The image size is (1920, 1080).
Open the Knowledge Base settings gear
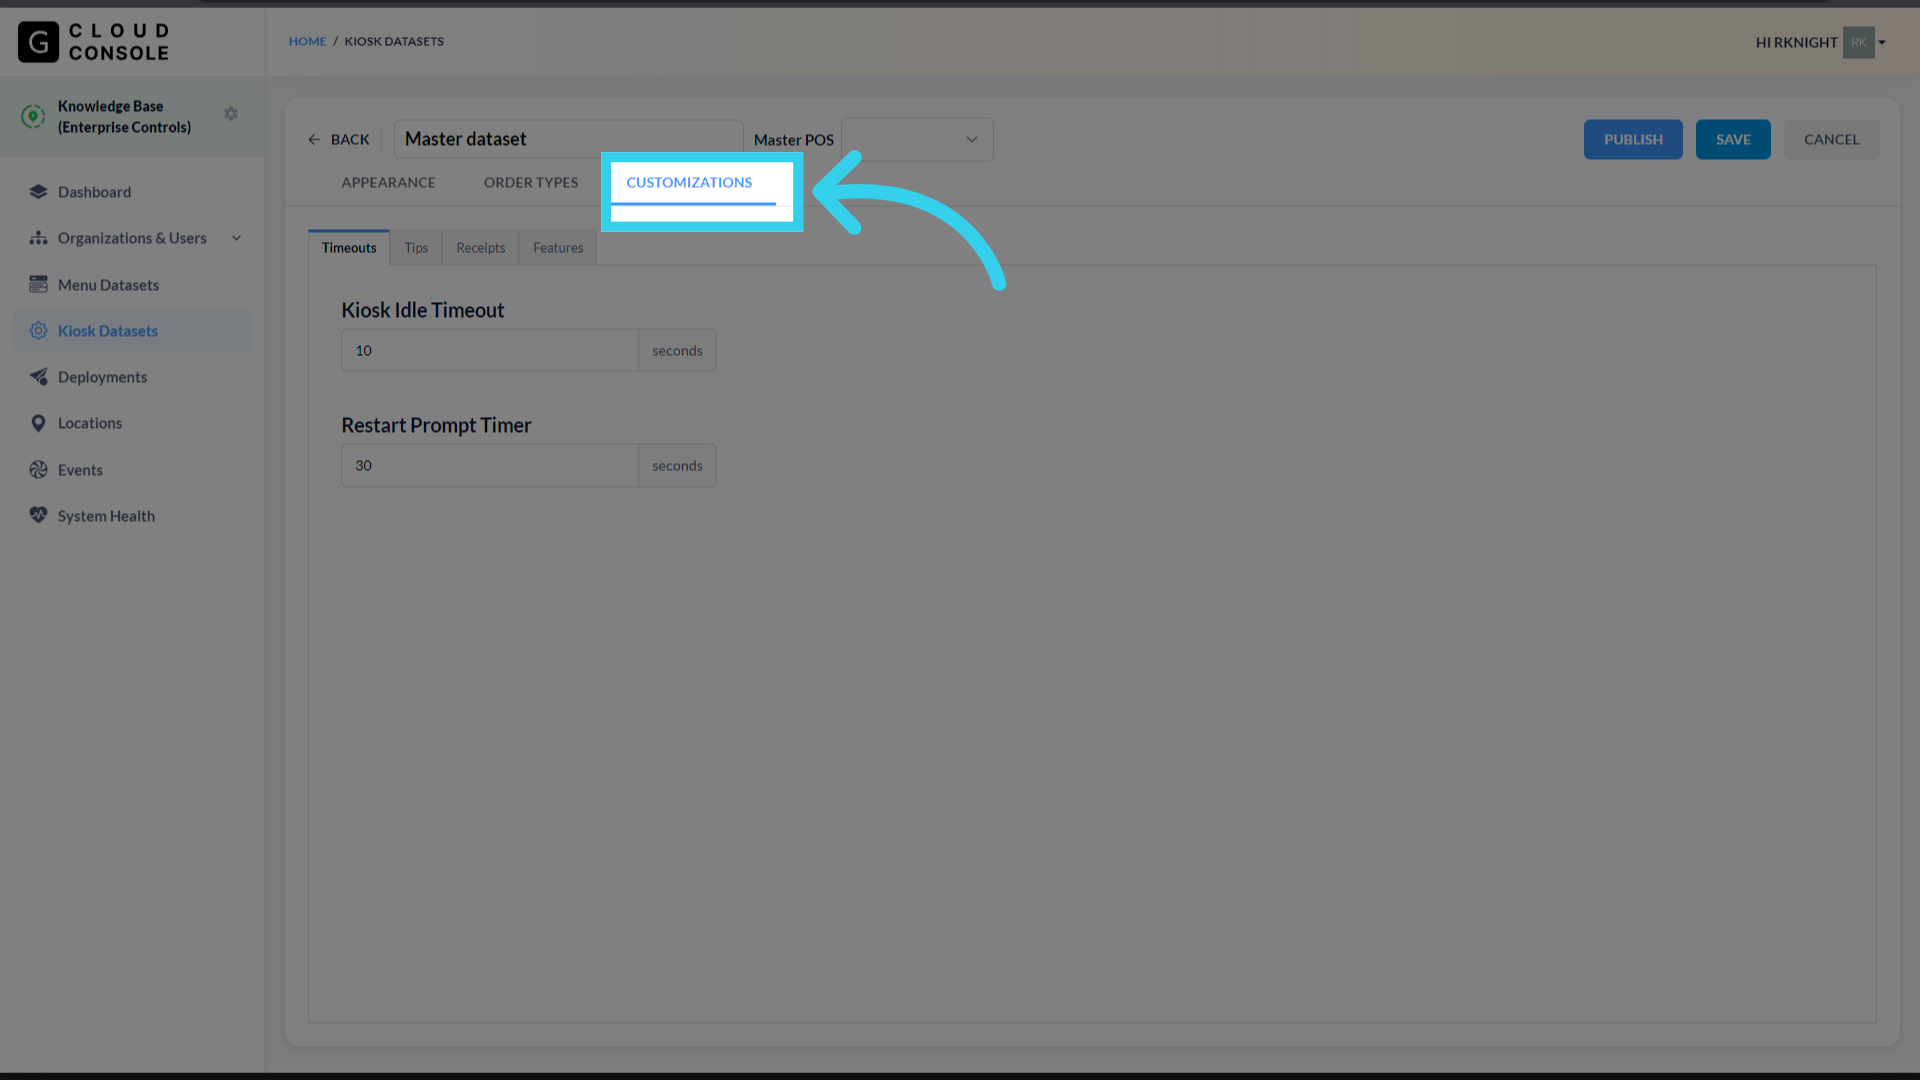point(231,114)
